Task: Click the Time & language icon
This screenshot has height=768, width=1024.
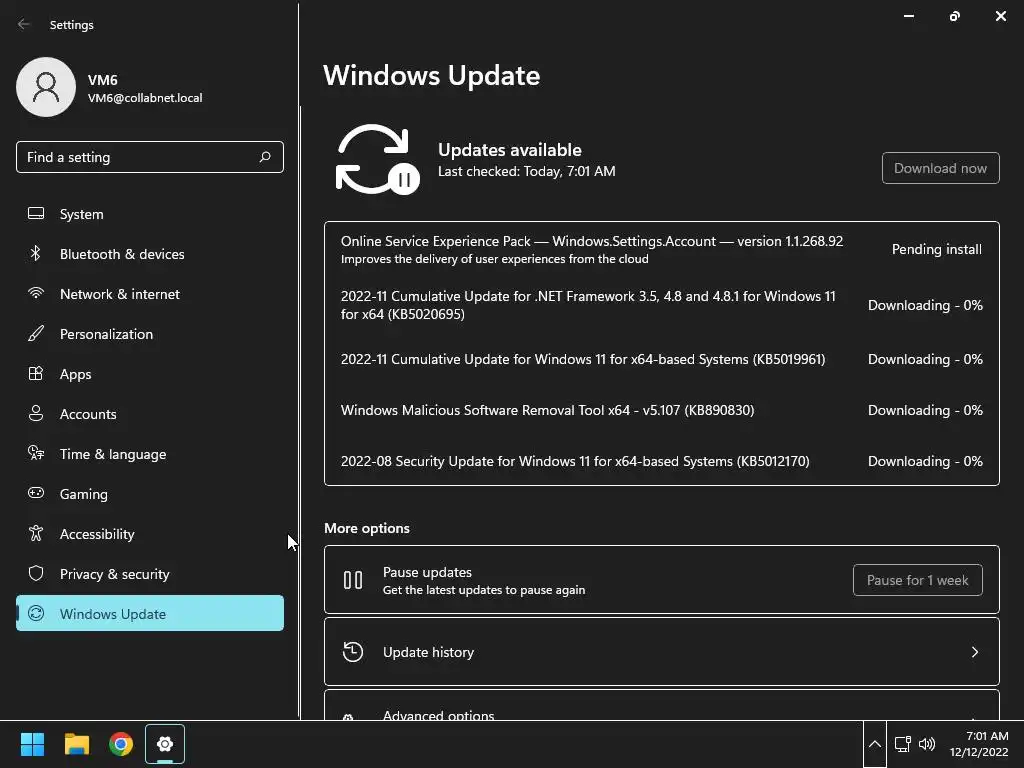Action: [x=36, y=453]
